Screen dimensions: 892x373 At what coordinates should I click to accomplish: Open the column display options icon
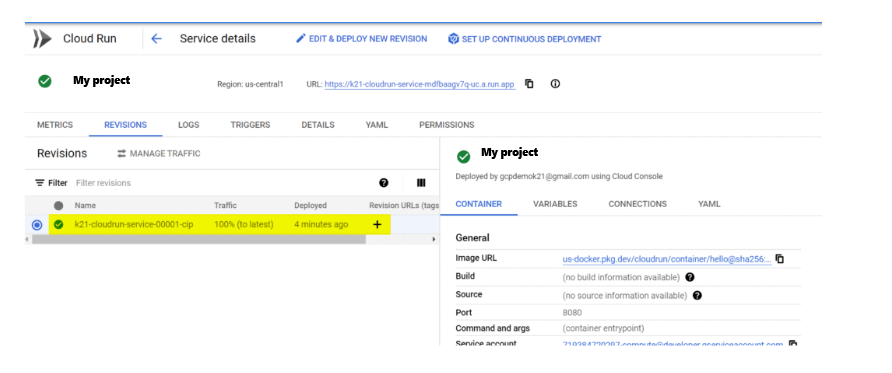(421, 183)
